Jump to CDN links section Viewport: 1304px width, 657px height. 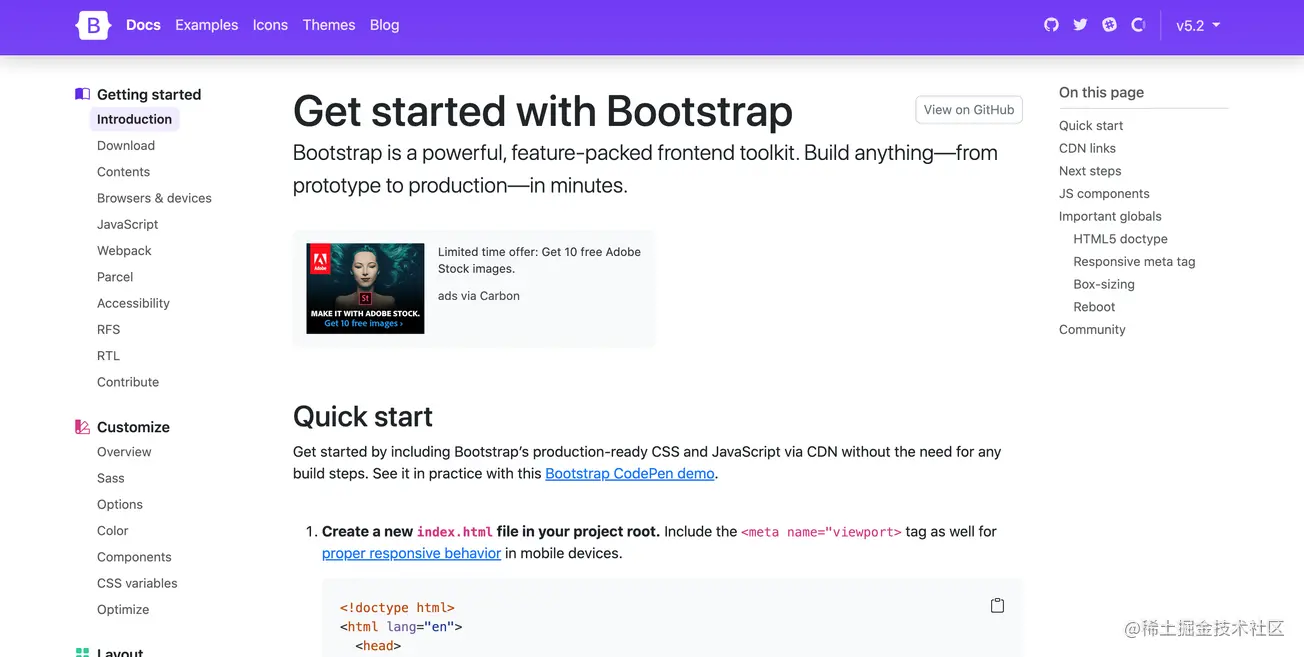click(x=1087, y=148)
